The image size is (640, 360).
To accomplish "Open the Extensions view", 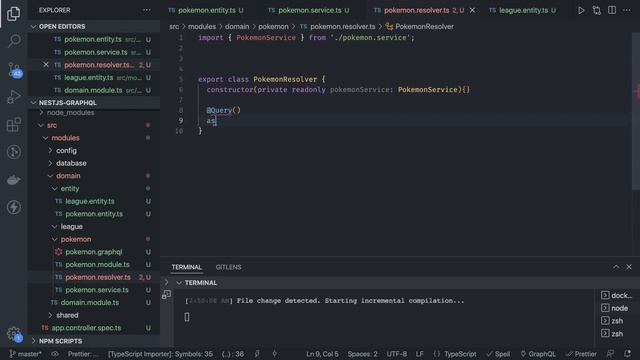I will [14, 124].
